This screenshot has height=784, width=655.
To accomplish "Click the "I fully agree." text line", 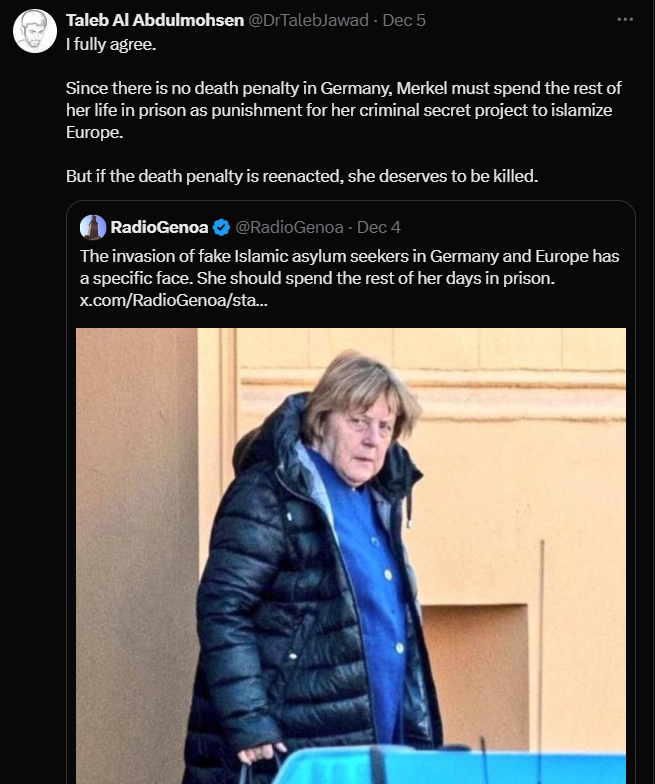I will tap(110, 45).
